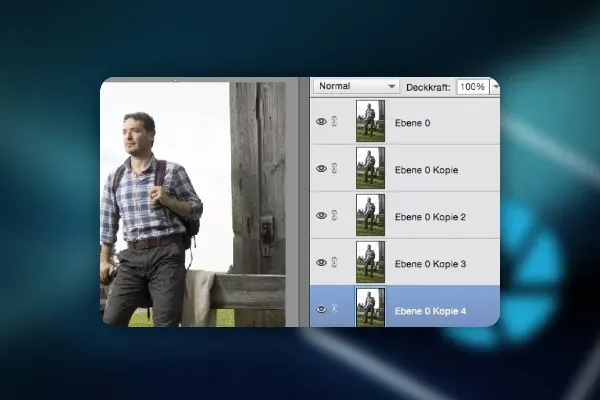Click link icon on Ebene 0 Kopie
Image resolution: width=600 pixels, height=400 pixels.
334,168
